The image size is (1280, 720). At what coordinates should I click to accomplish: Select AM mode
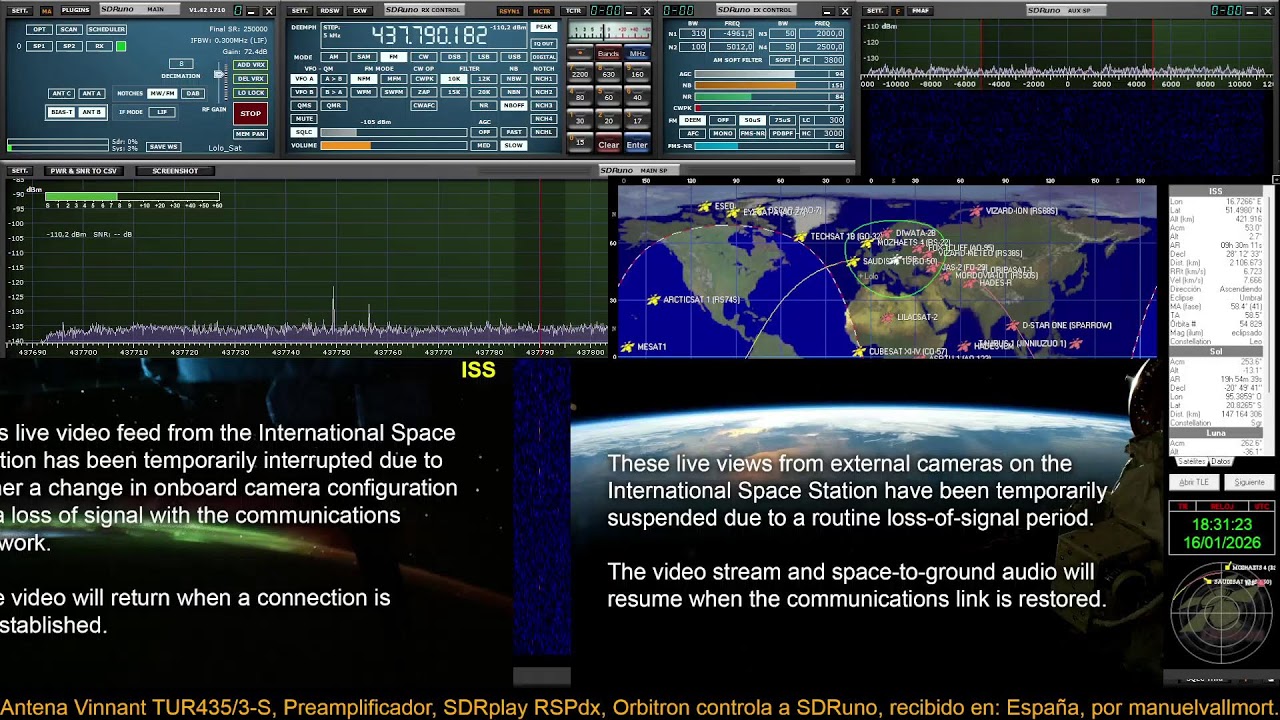coord(334,57)
